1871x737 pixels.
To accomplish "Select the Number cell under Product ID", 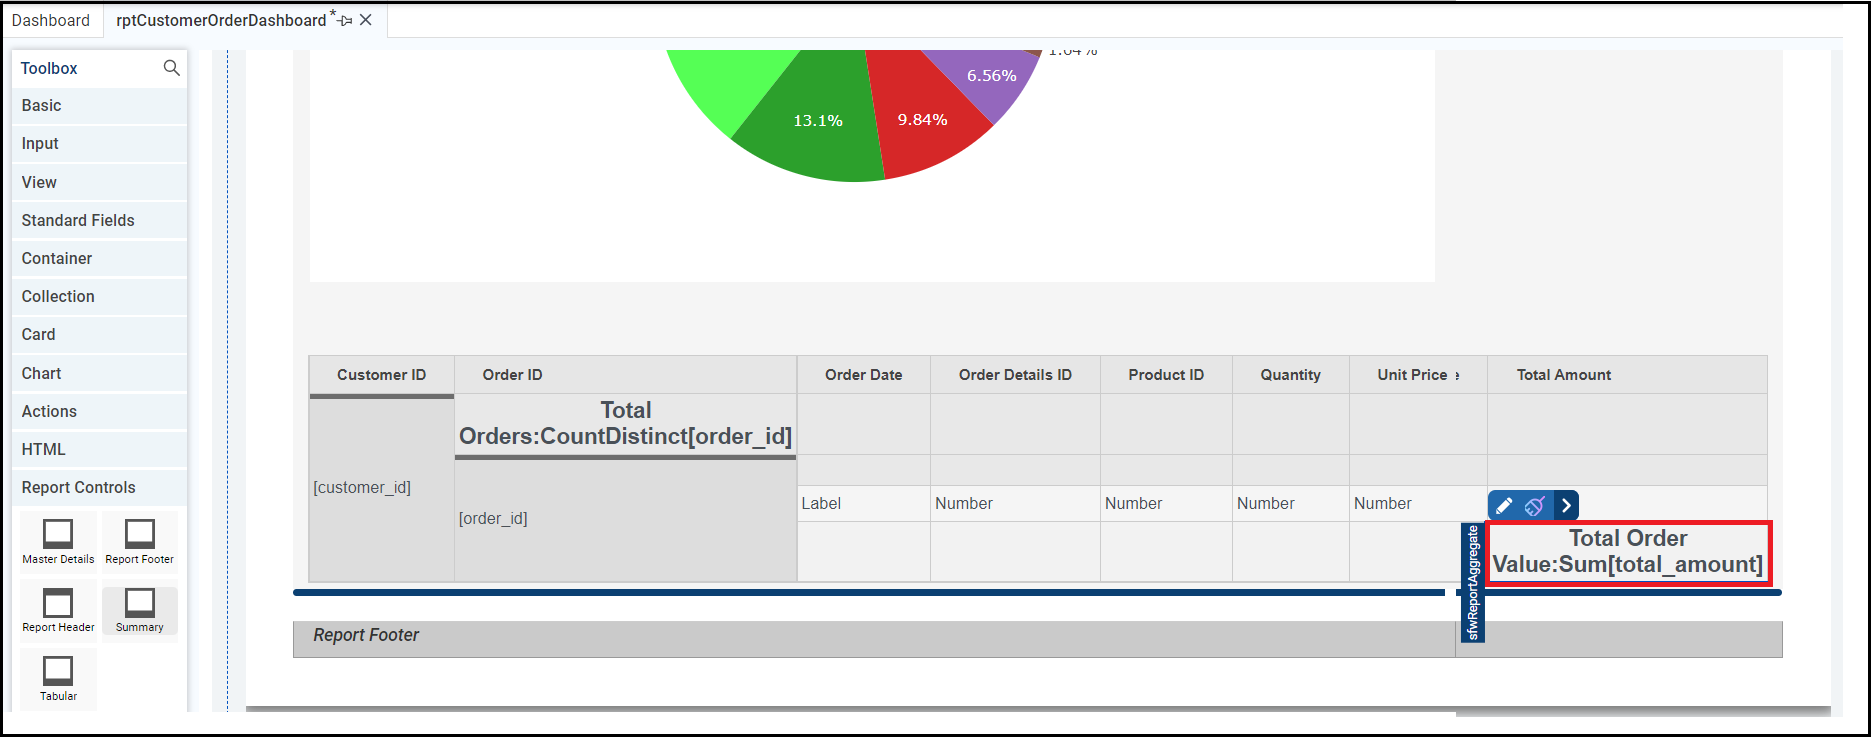I will click(x=1166, y=504).
